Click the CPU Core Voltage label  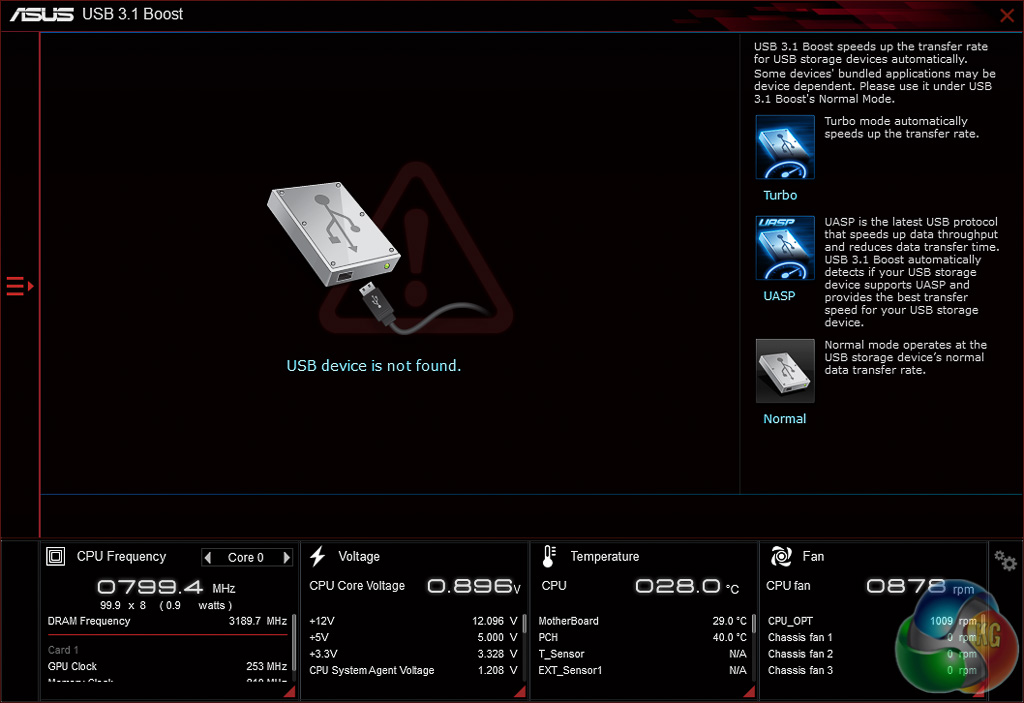tap(357, 585)
